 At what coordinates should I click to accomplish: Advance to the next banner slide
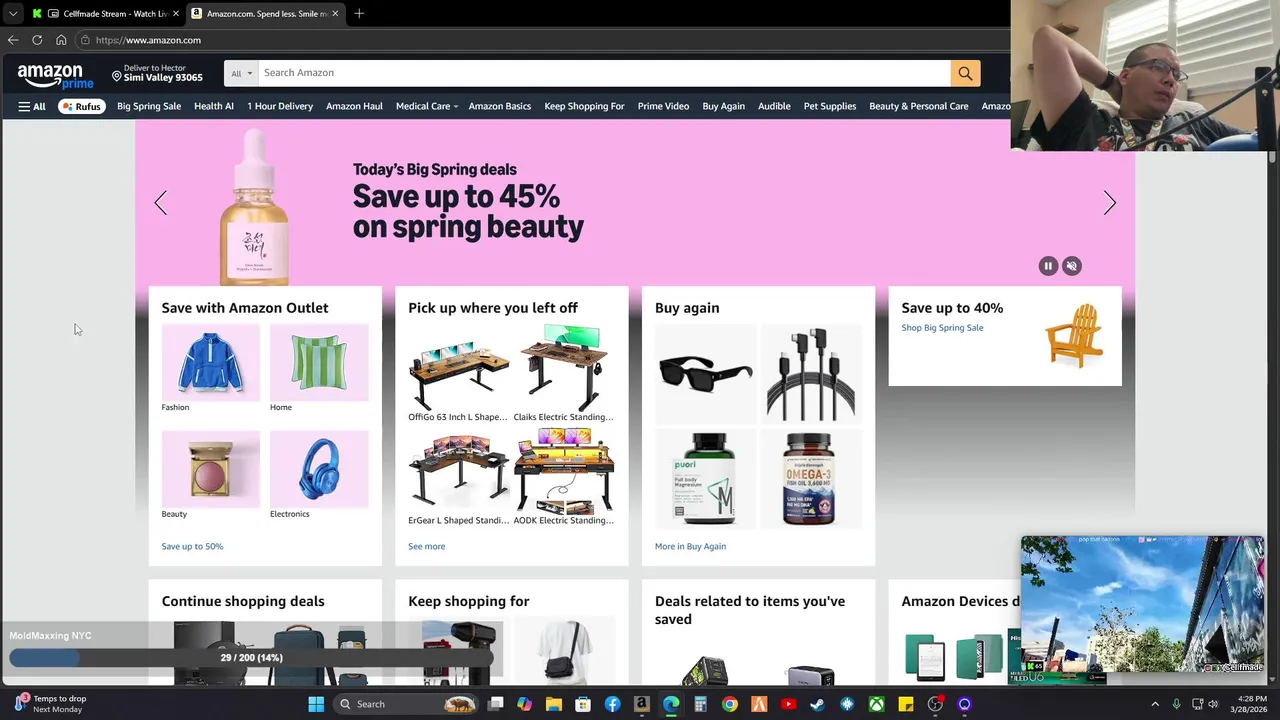[x=1109, y=203]
